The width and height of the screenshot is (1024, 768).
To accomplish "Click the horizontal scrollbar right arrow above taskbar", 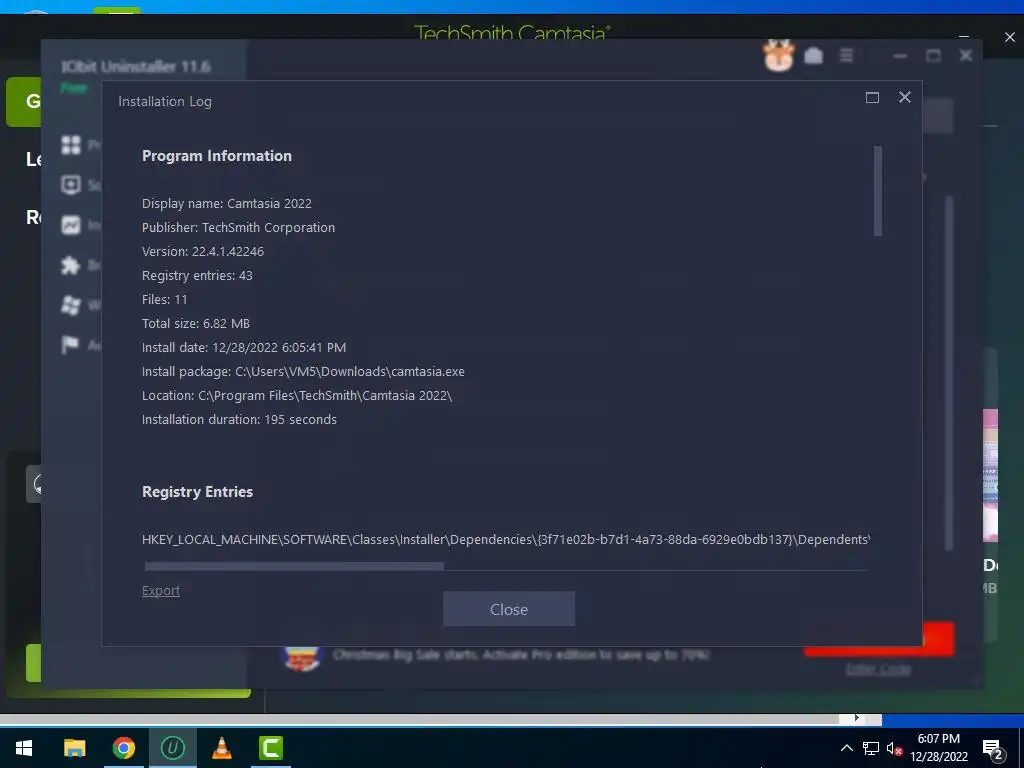I will [857, 718].
